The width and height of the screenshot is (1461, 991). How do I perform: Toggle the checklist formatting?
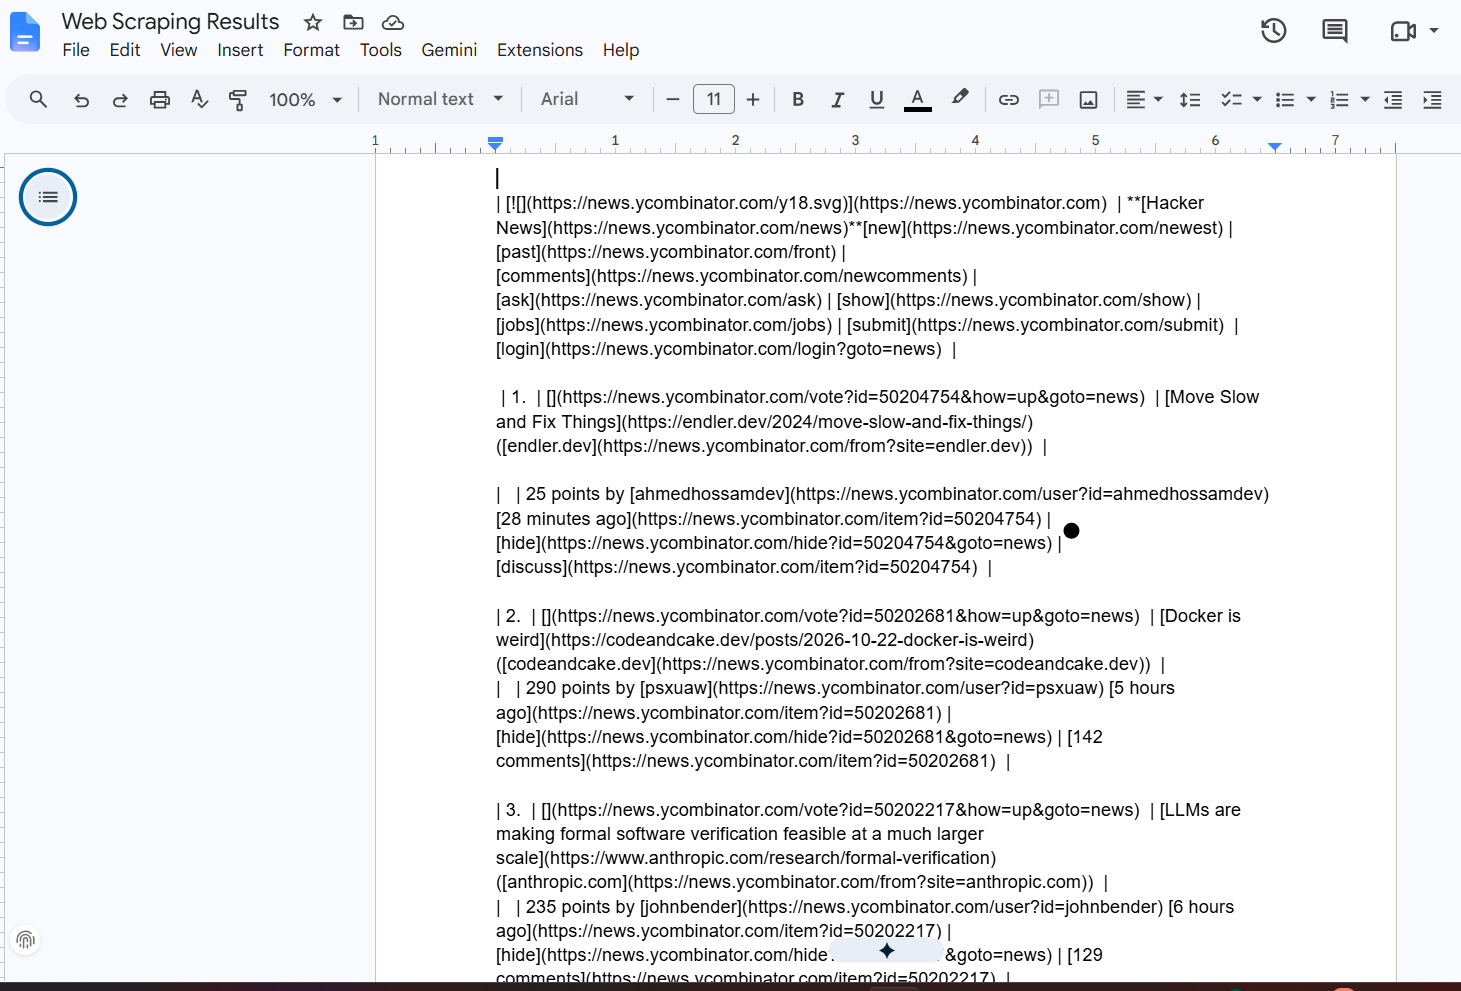point(1231,99)
